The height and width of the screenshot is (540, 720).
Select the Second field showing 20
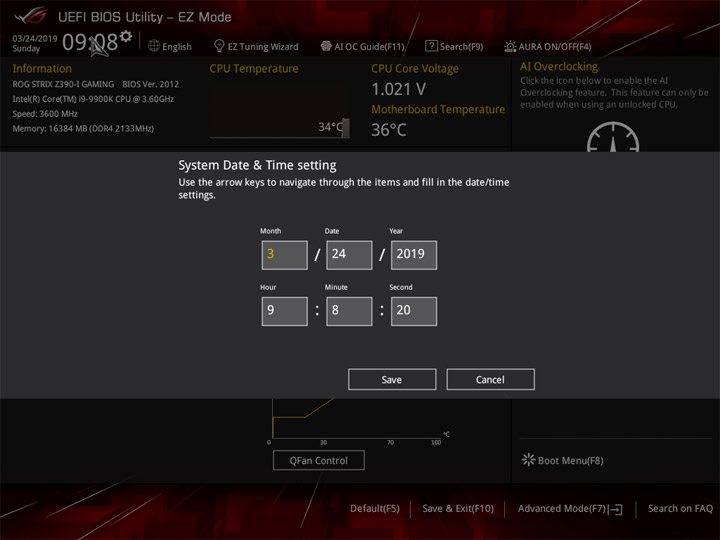pos(414,311)
